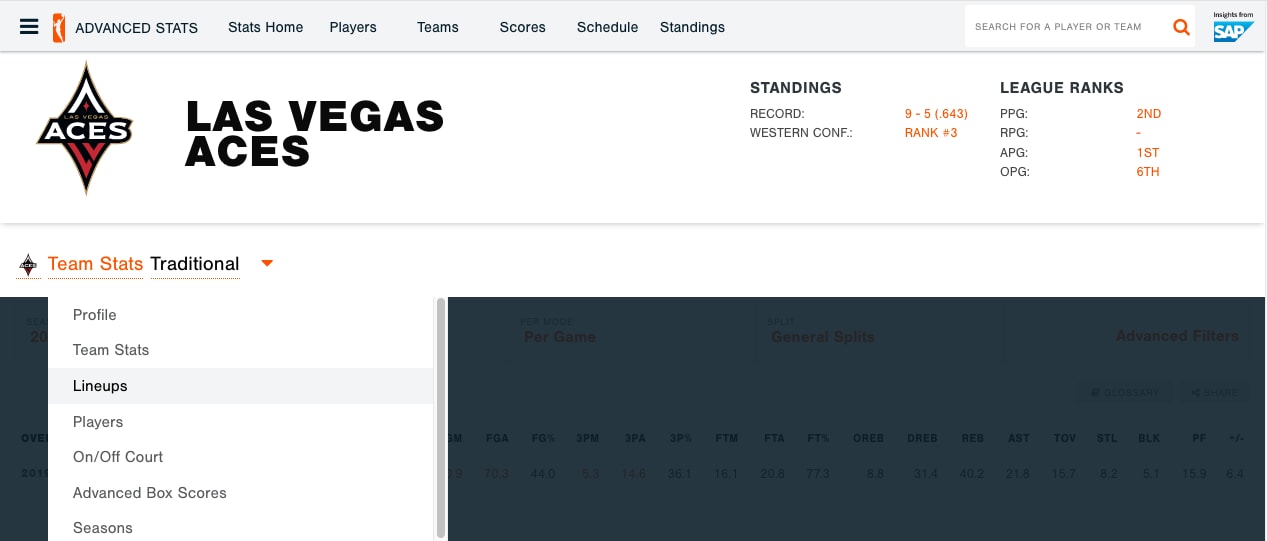This screenshot has width=1267, height=541.
Task: Focus the player or team search field
Action: point(1065,27)
